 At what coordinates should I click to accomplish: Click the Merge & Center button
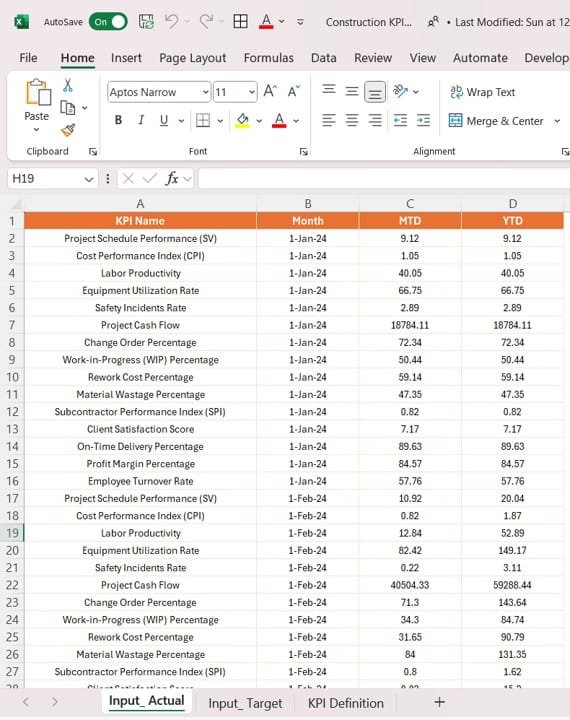click(x=496, y=121)
